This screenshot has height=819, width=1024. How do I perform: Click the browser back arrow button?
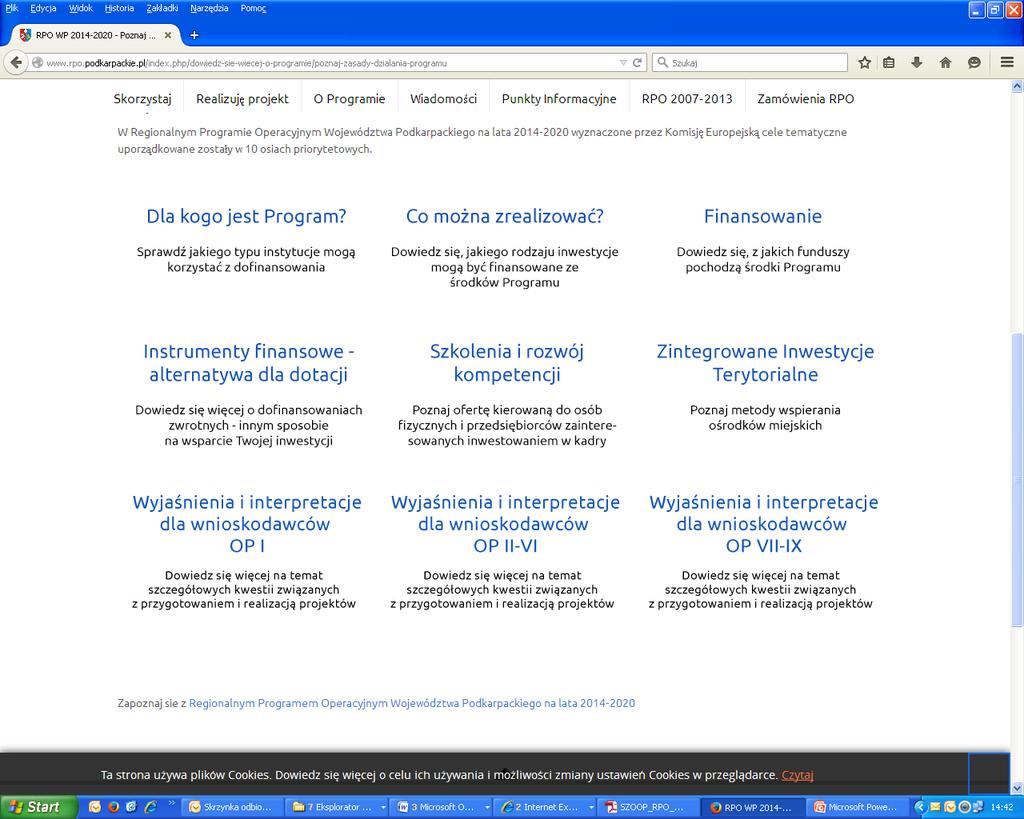coord(16,63)
